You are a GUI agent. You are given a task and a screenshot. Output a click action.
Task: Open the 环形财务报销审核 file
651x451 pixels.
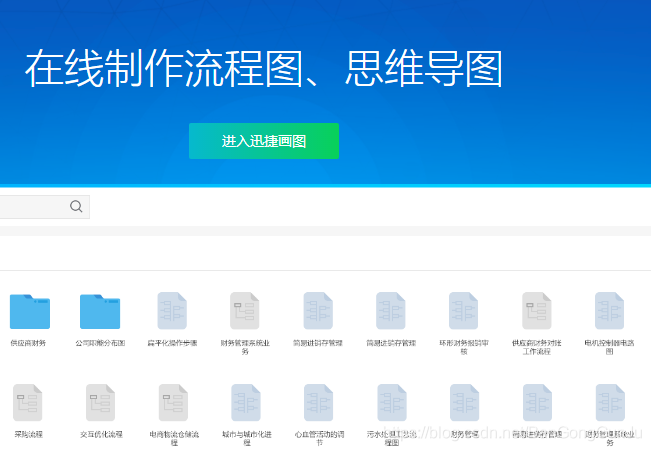coord(464,311)
